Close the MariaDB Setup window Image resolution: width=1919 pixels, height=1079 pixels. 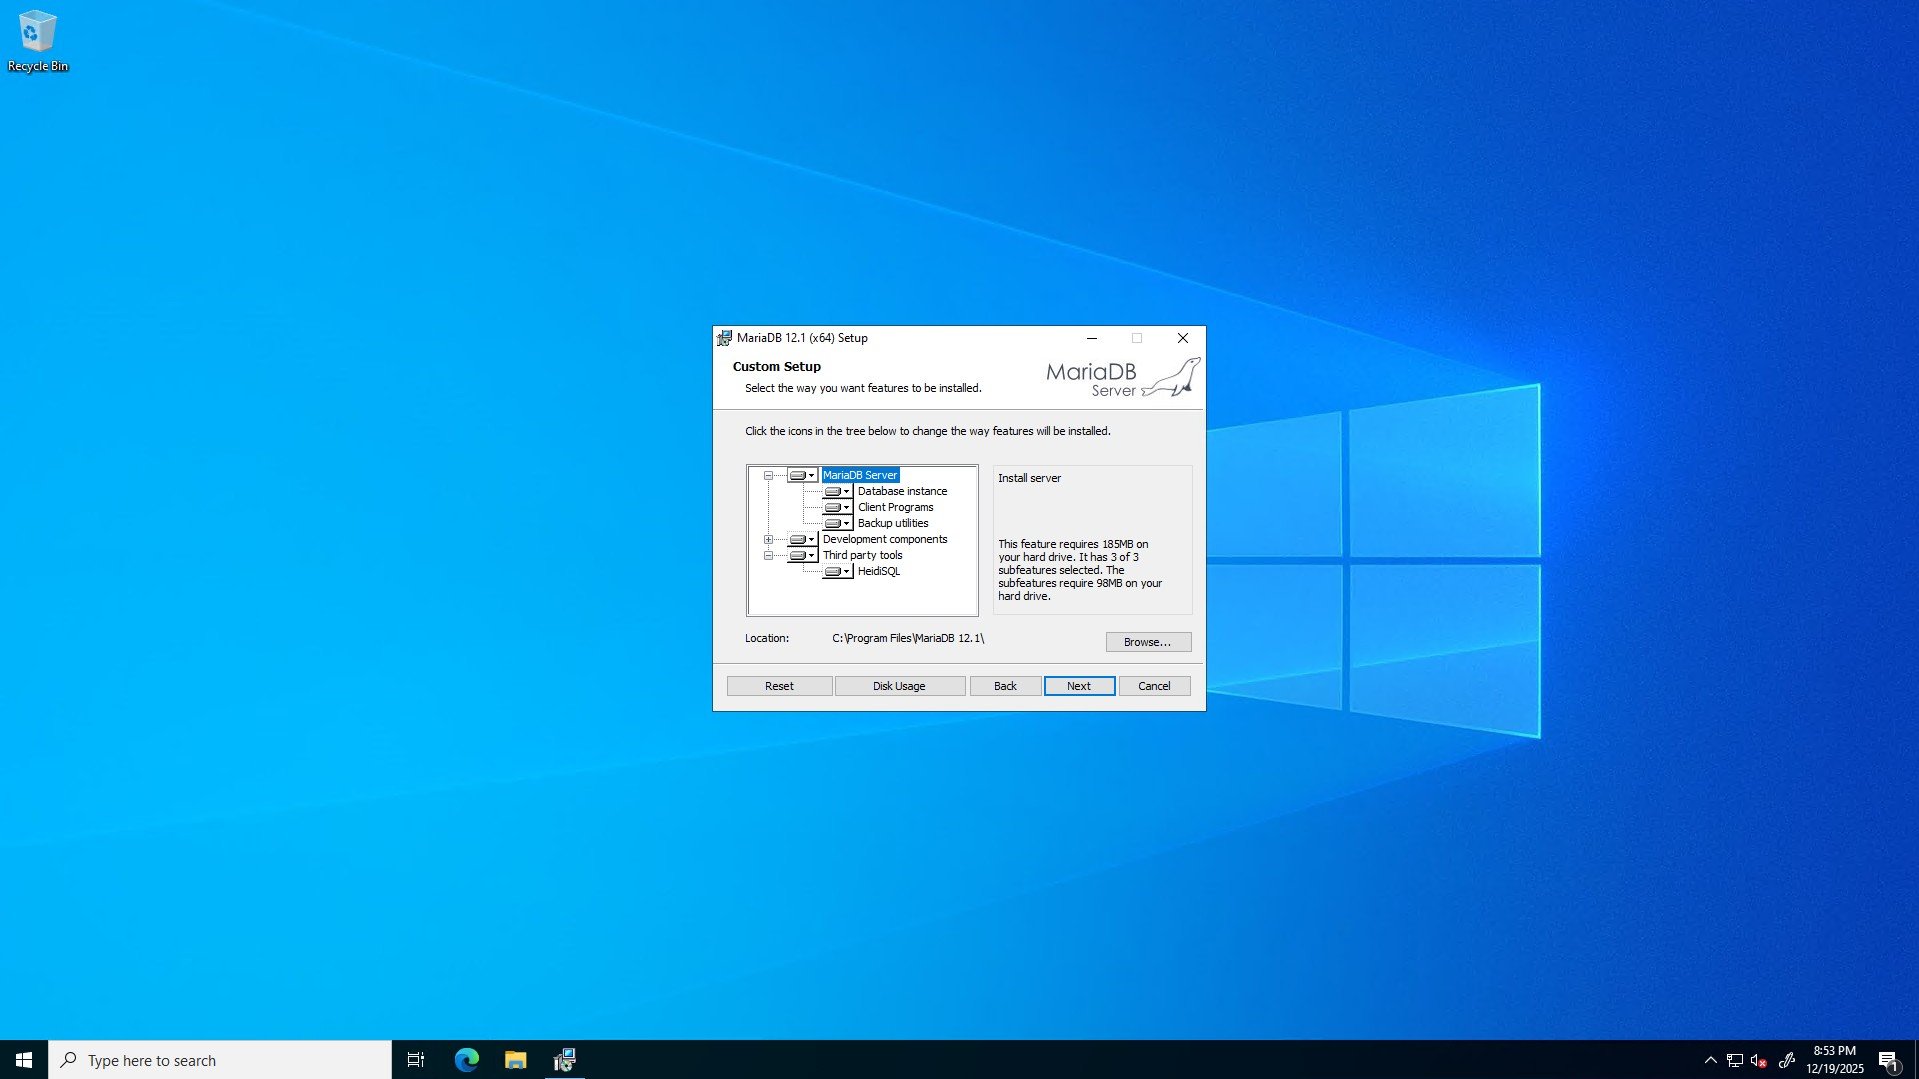[1183, 338]
